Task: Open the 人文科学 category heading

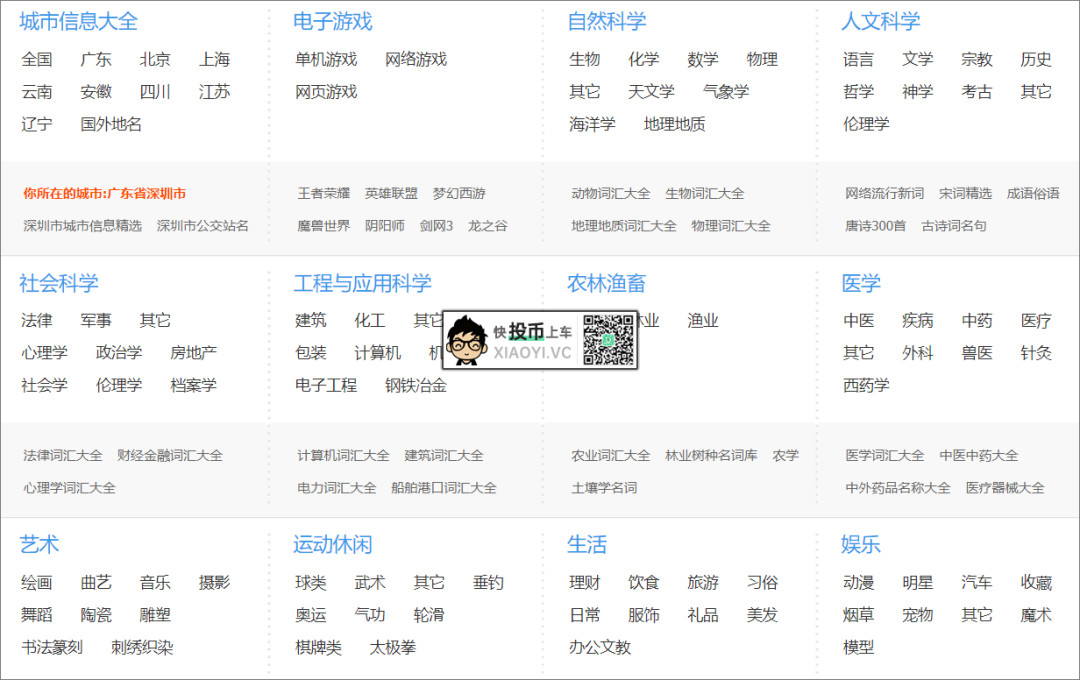Action: click(x=880, y=21)
